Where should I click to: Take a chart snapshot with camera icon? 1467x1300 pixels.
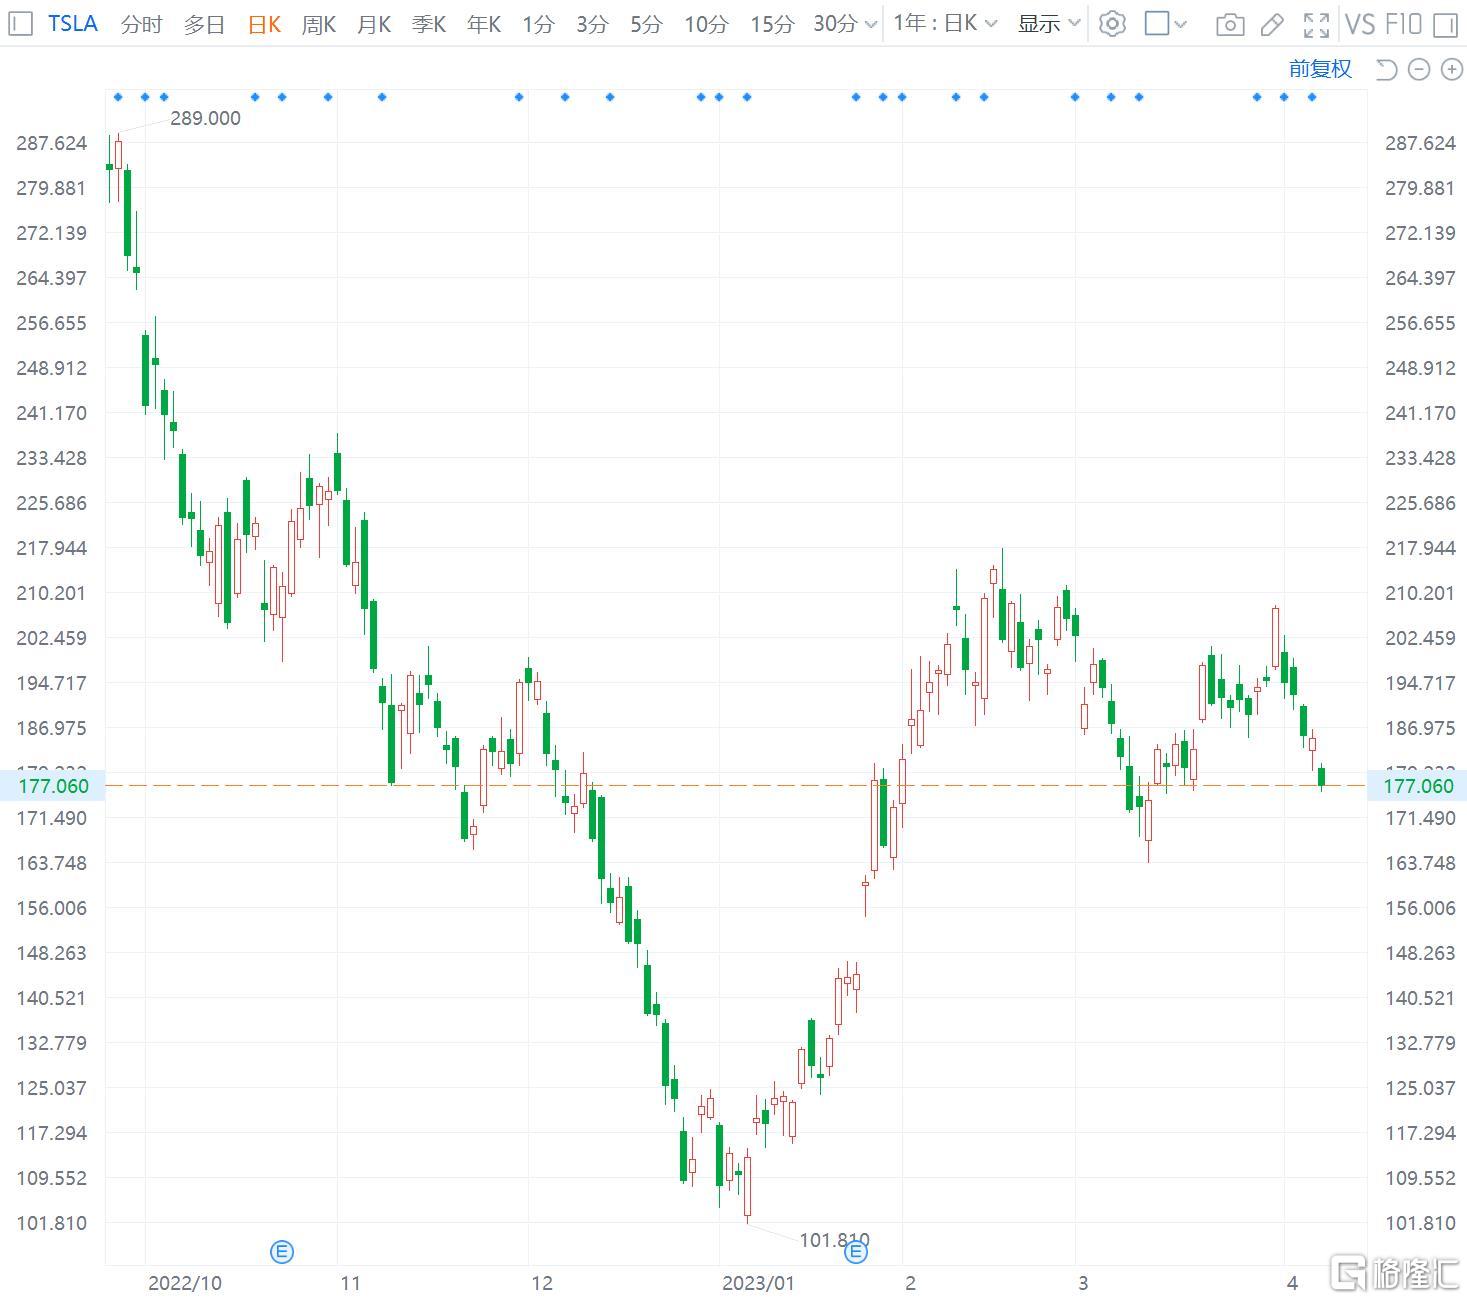[1230, 25]
